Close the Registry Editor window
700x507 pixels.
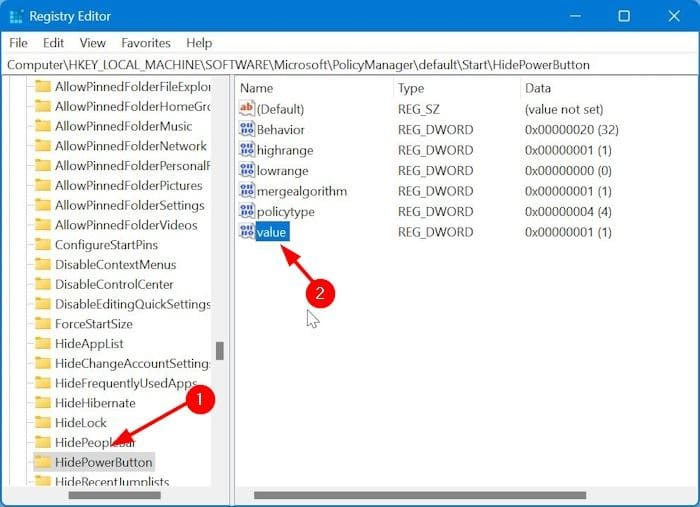click(674, 16)
